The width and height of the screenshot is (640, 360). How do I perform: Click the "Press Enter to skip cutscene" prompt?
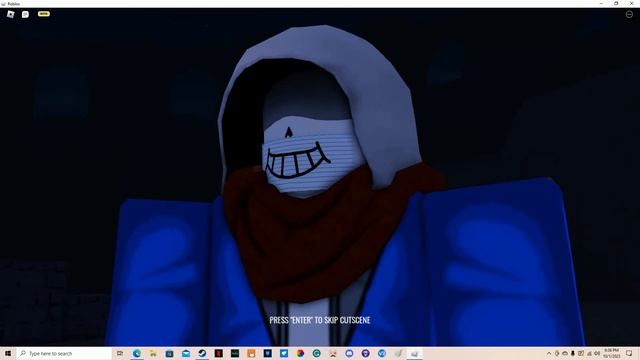tap(320, 320)
